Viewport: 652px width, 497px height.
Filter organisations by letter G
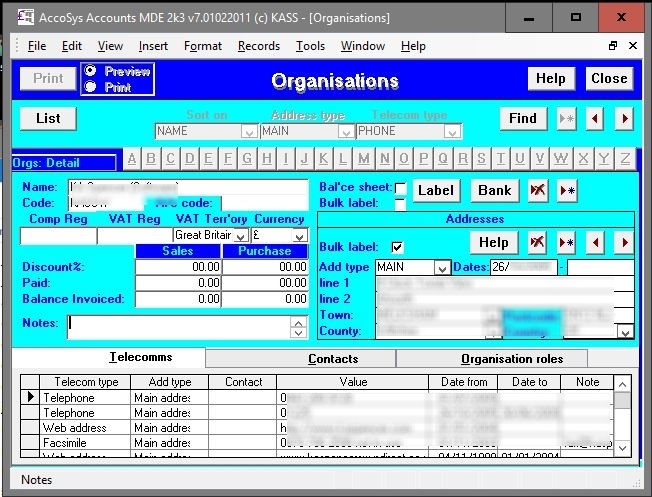coord(247,158)
